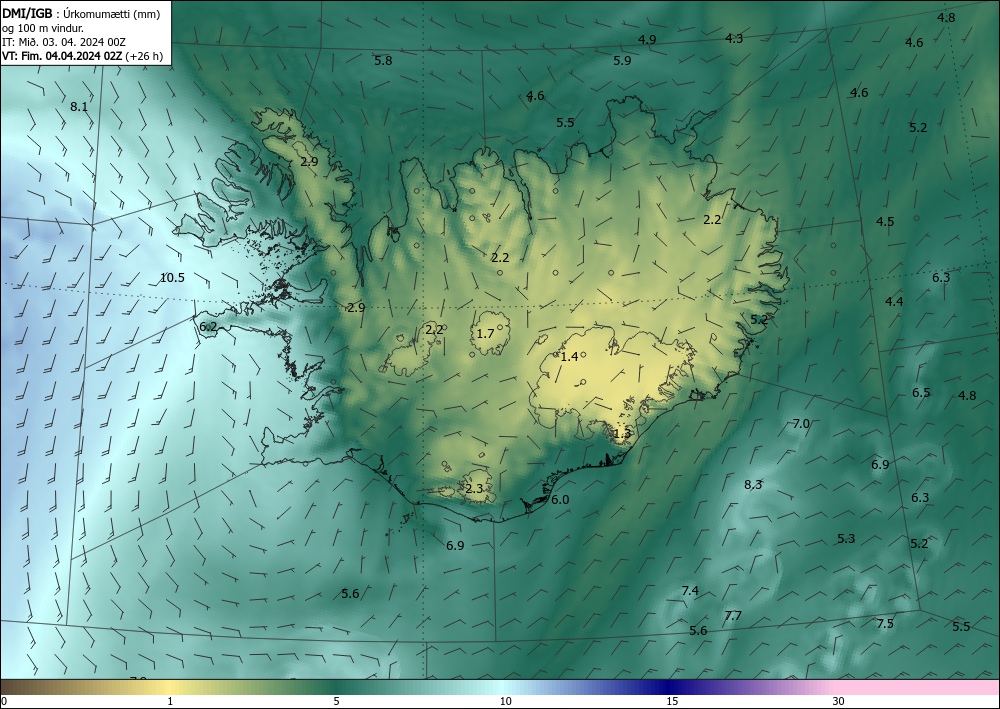Click the 5.8 value label
The image size is (1000, 709).
point(383,61)
